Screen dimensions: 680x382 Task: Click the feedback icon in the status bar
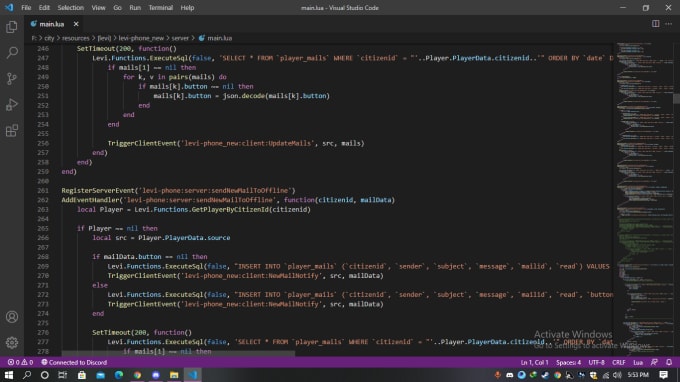(654, 362)
